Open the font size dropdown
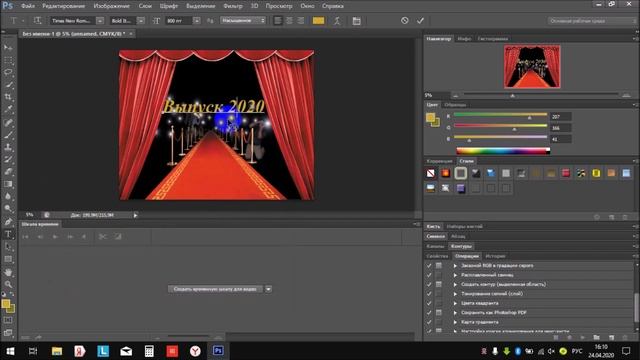 [197, 20]
